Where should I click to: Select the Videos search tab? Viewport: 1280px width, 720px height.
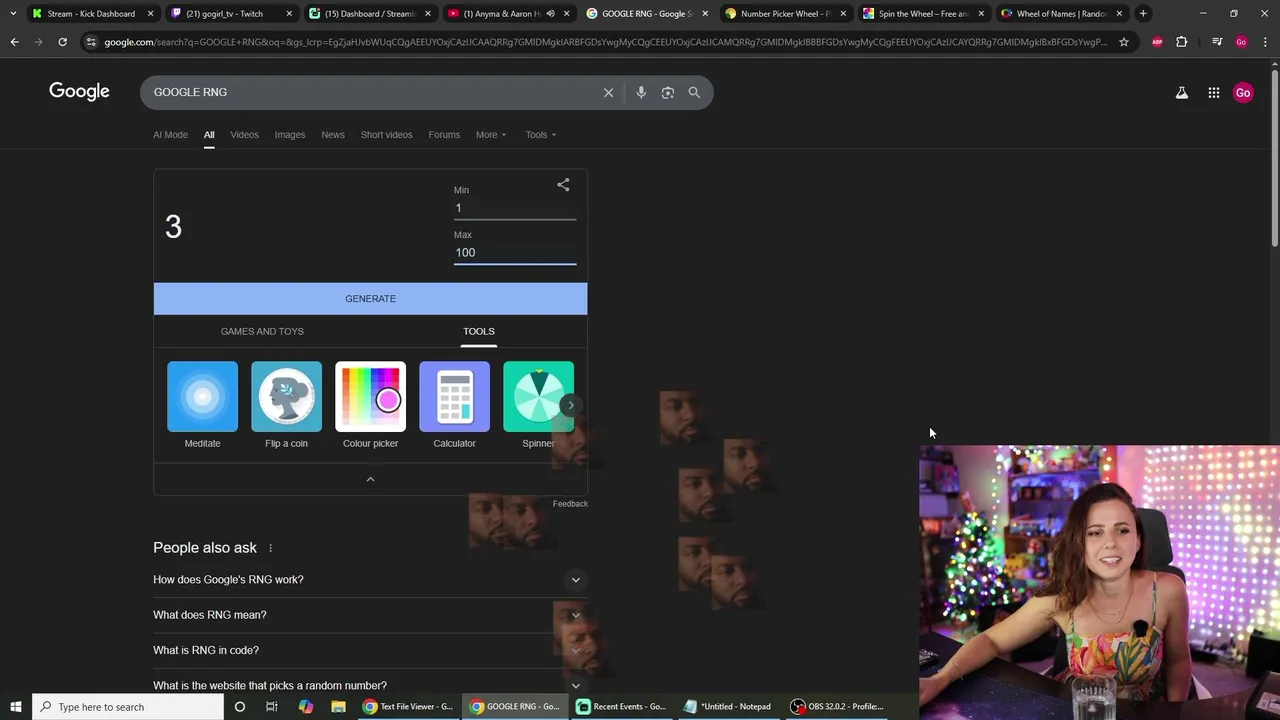244,135
